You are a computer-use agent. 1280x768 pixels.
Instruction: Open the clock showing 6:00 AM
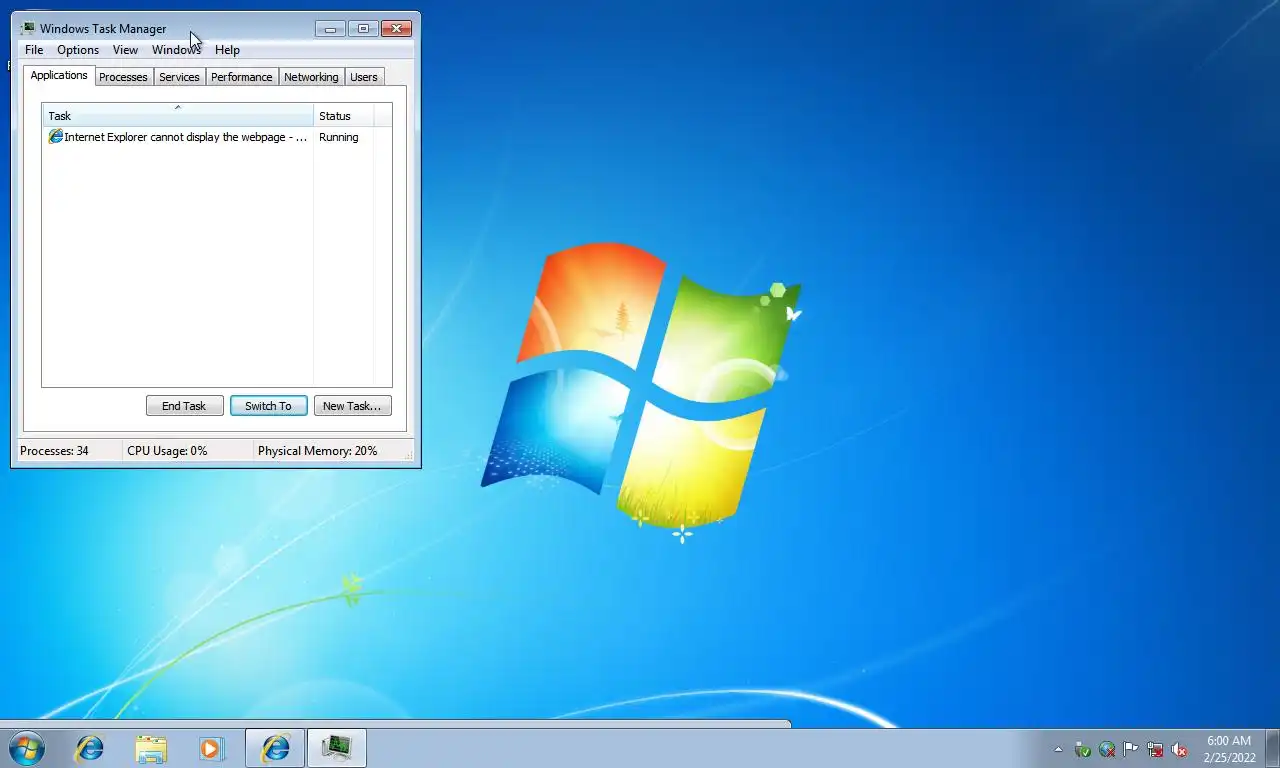point(1229,749)
